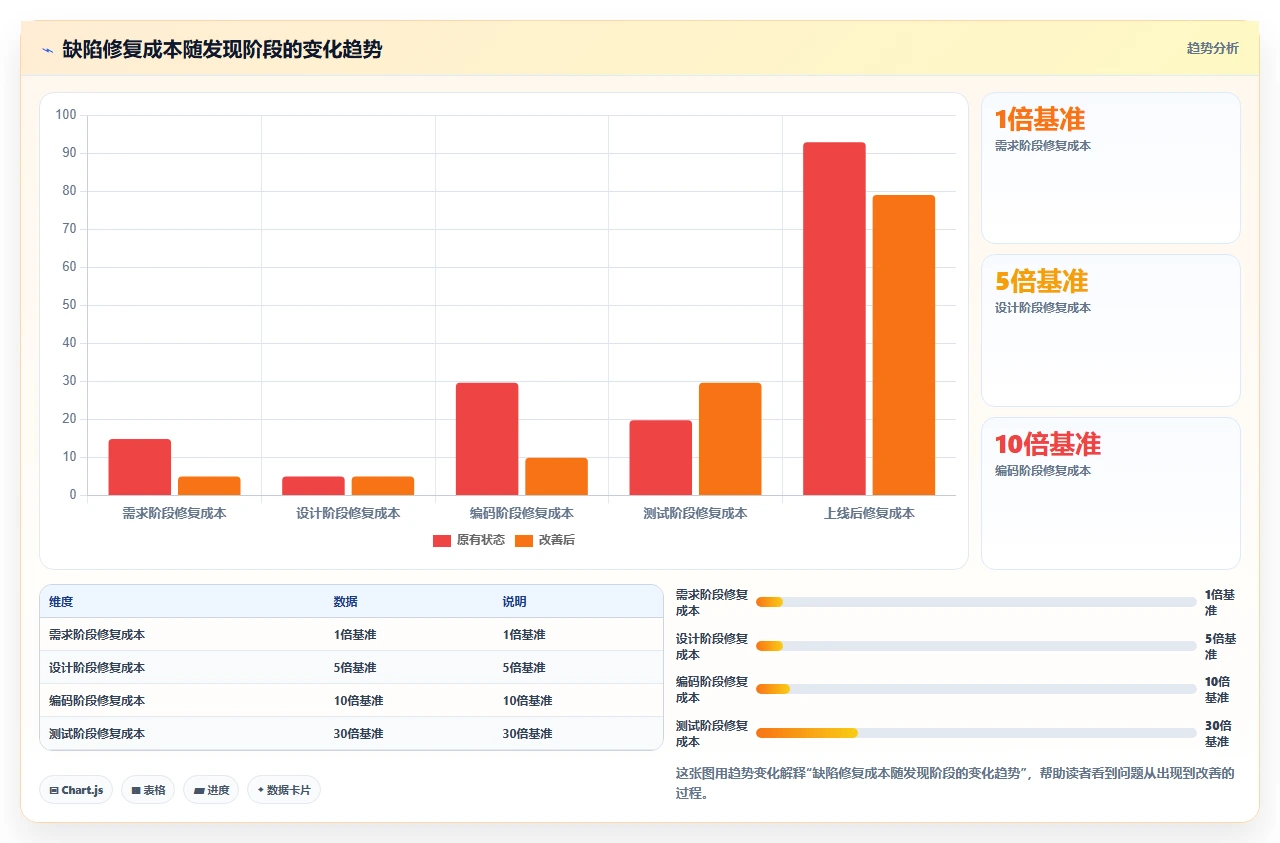Click the 说明 column header
The height and width of the screenshot is (843, 1280).
pos(515,602)
